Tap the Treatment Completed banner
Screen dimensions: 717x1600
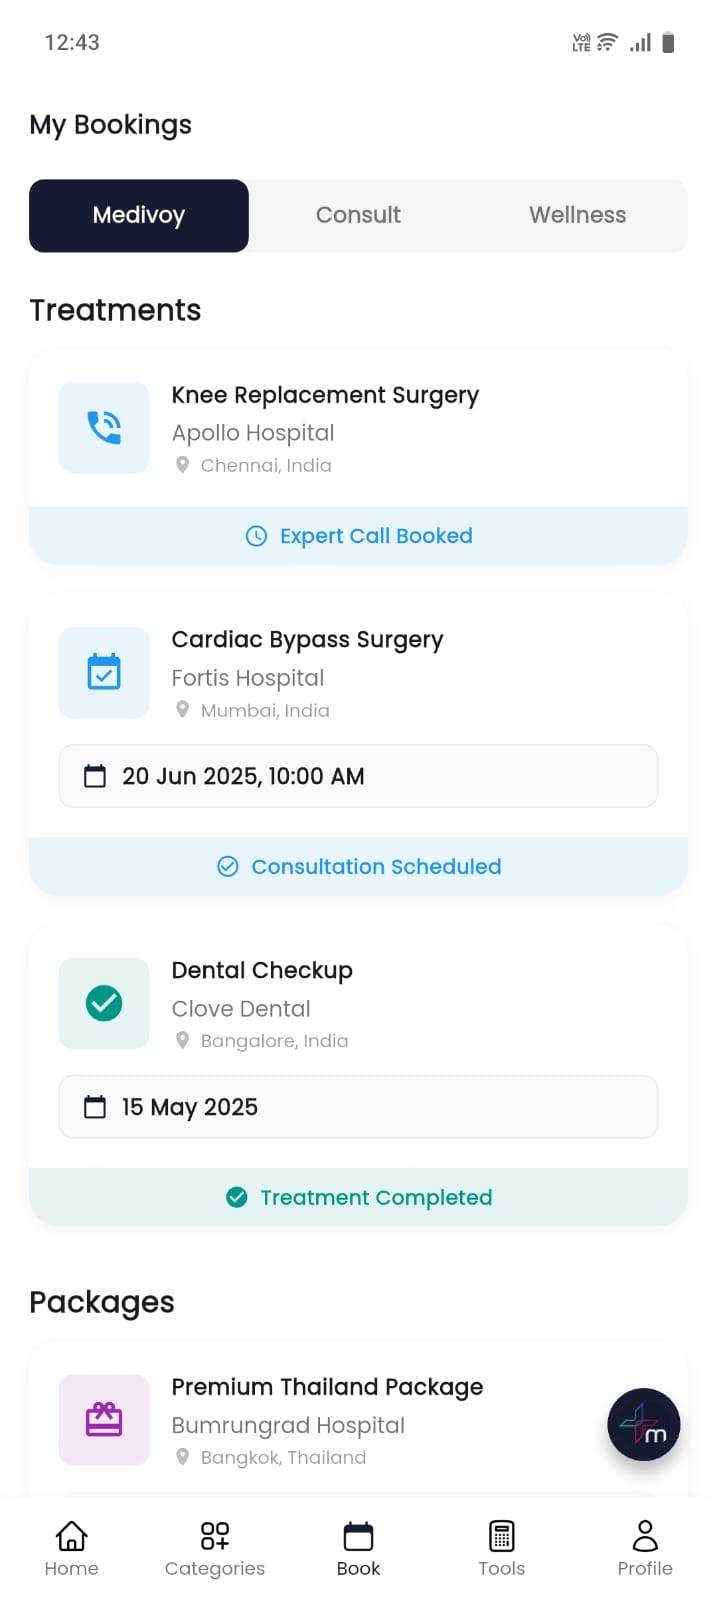pos(358,1197)
